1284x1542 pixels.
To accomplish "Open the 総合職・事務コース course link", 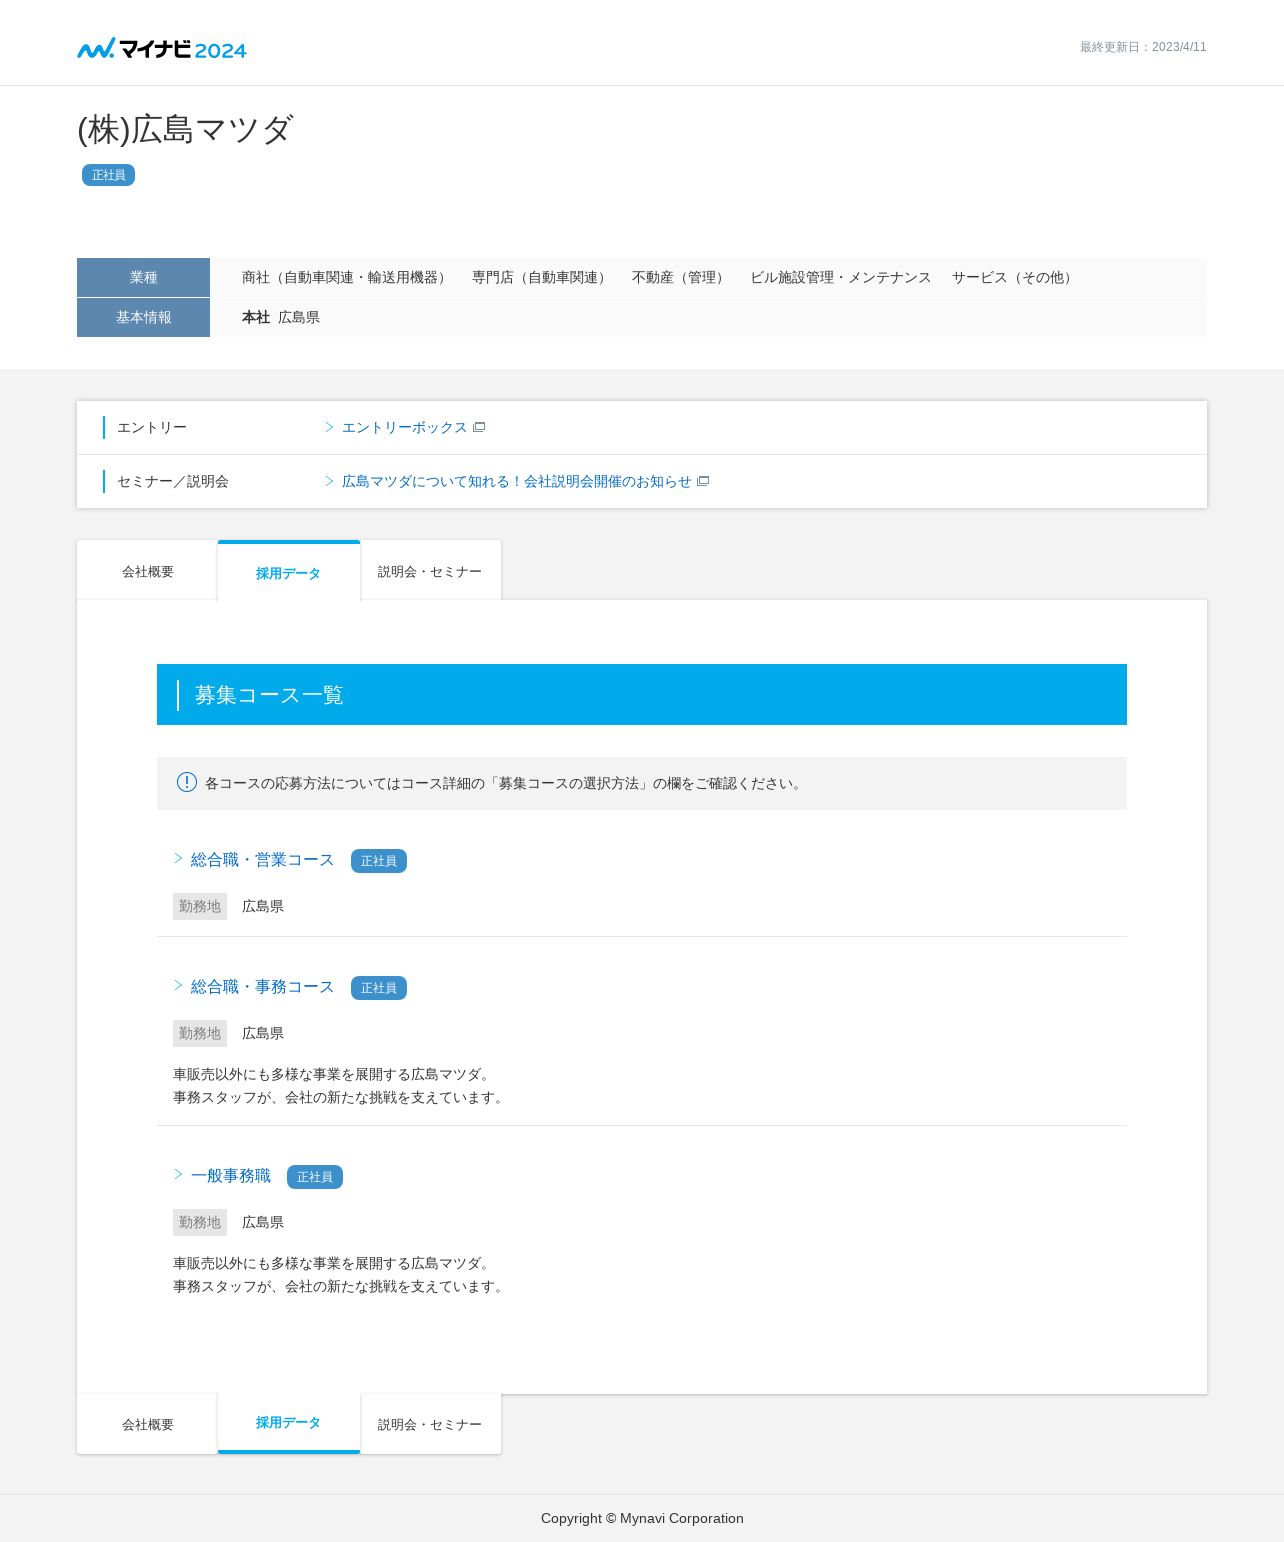I will coord(262,987).
